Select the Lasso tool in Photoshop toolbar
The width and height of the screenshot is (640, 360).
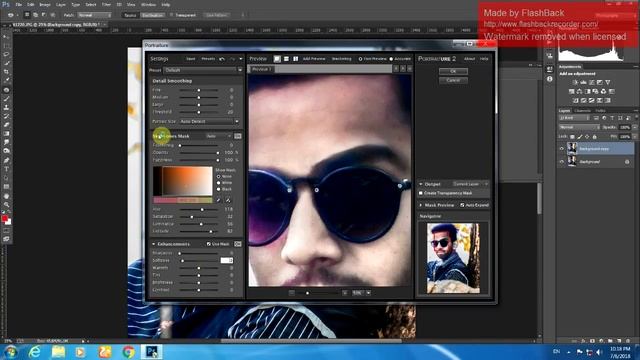coord(6,54)
